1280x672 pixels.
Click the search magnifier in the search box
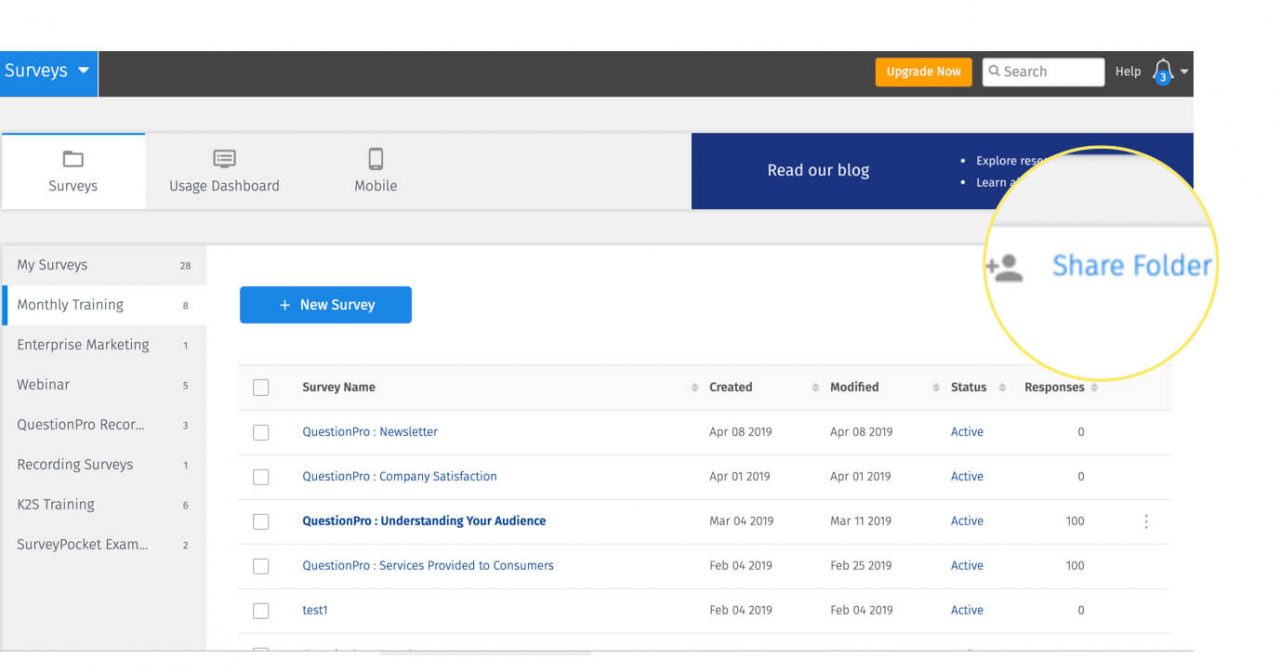click(x=994, y=71)
